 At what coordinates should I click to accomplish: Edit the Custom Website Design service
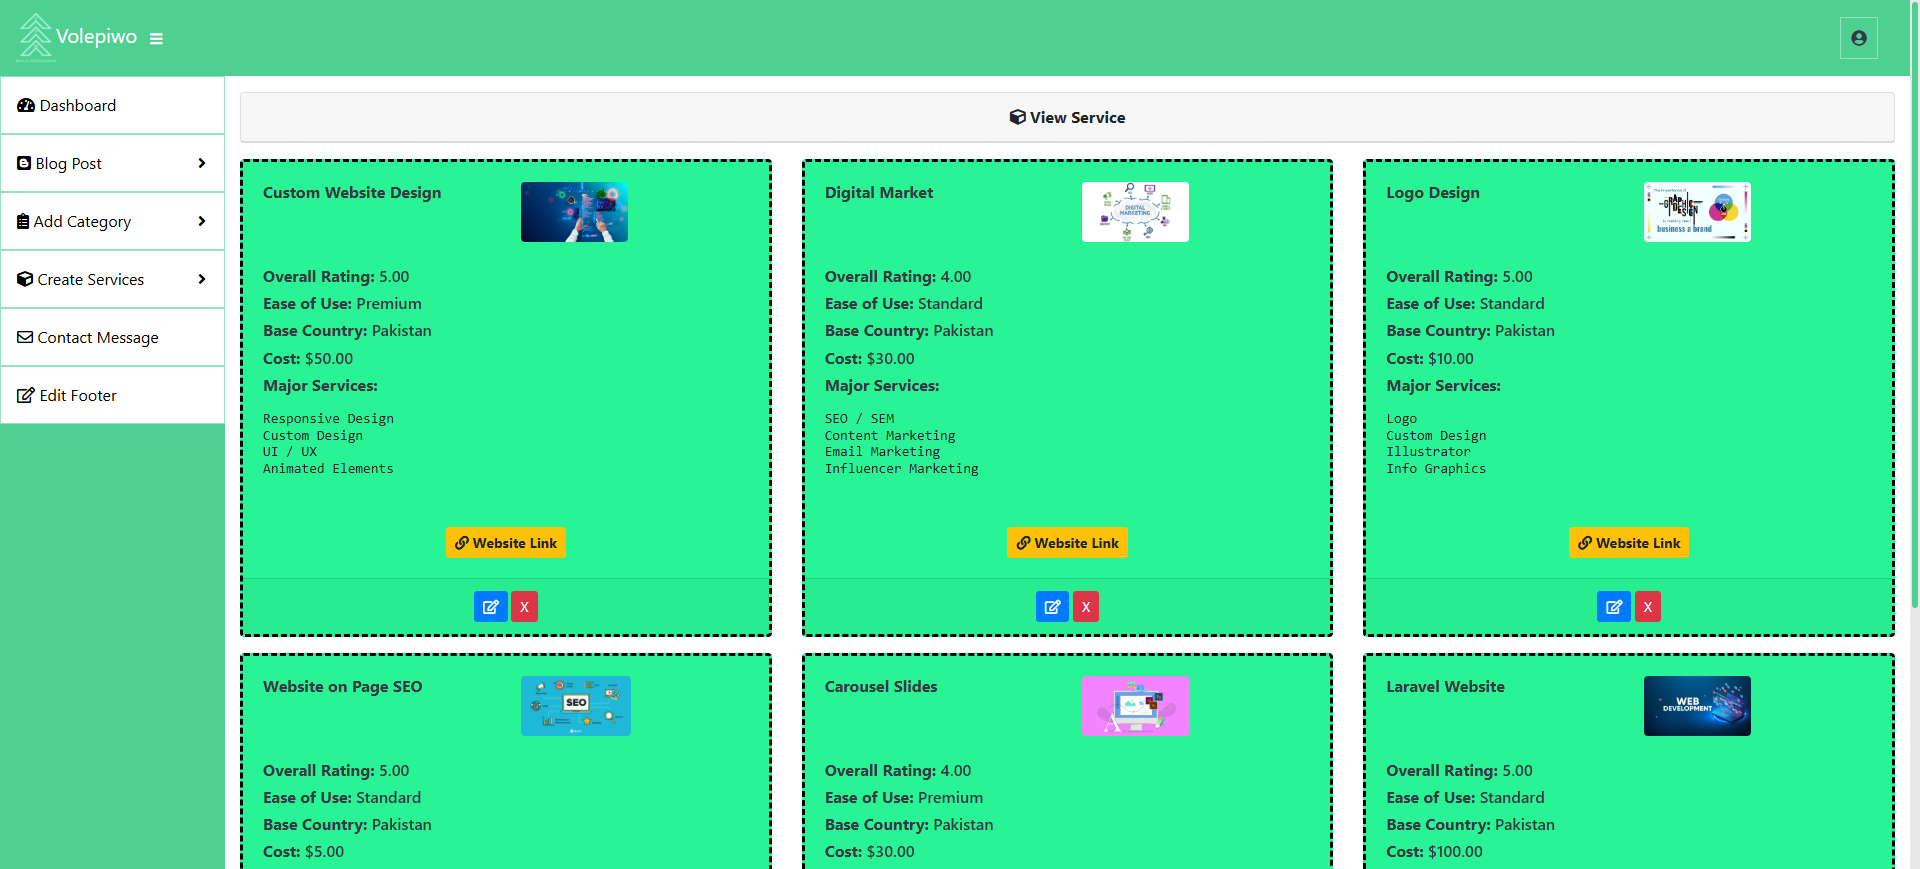[490, 607]
